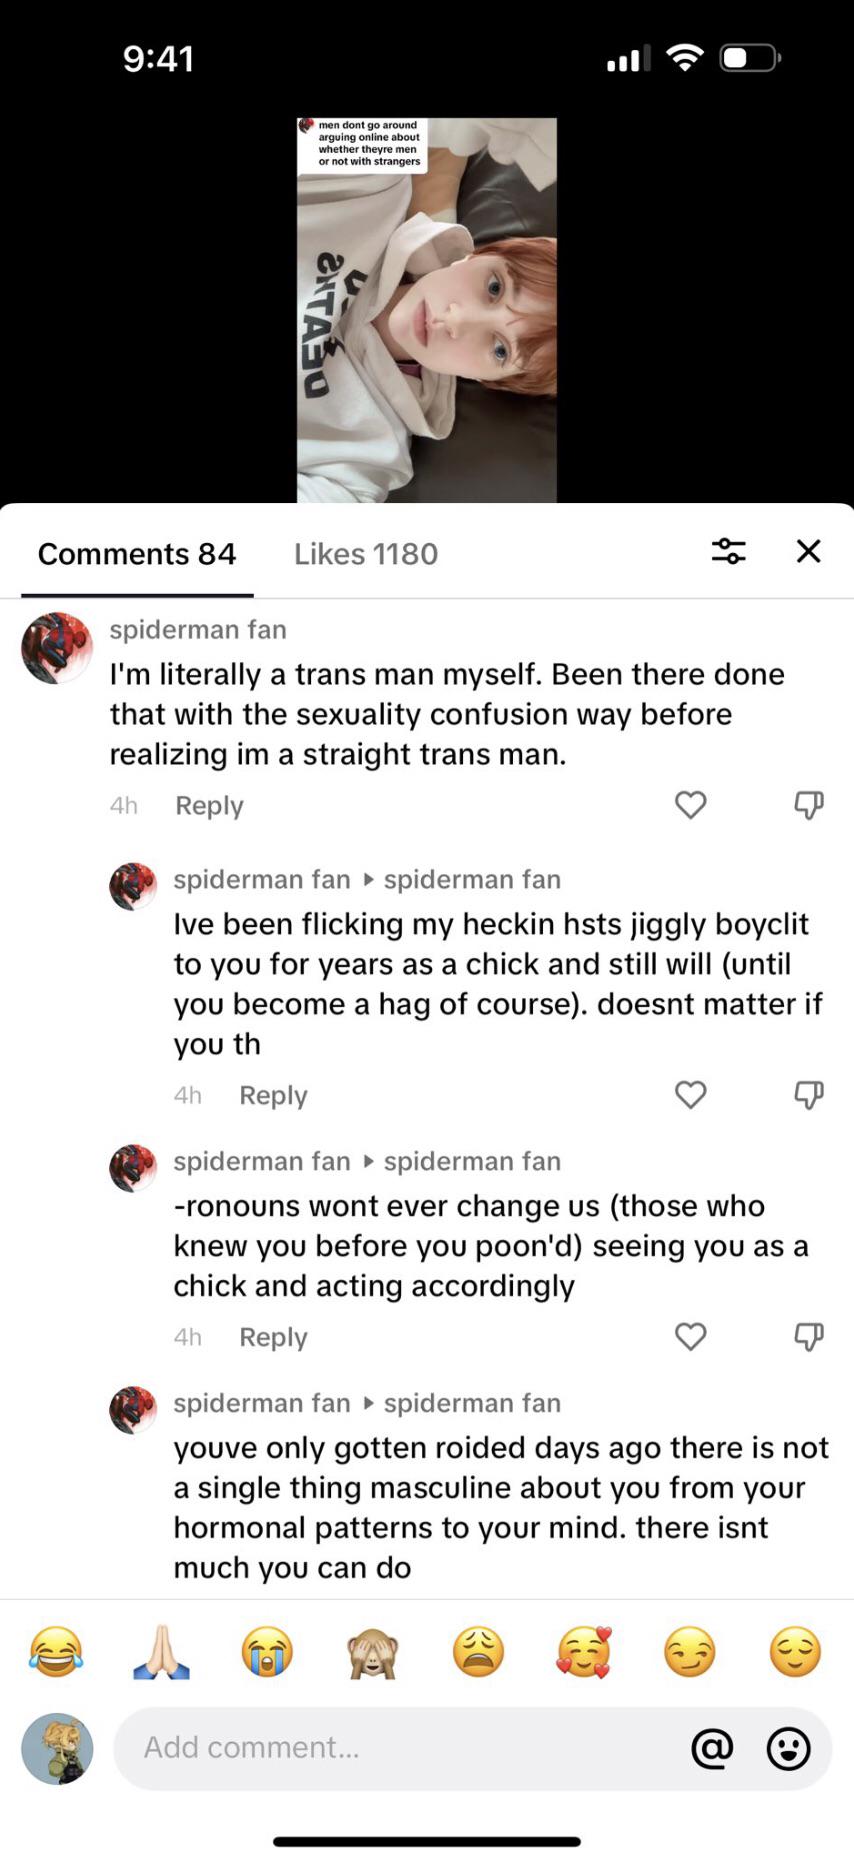The image size is (854, 1862).
Task: Reply to the '-ronouns wont ever change' comment
Action: click(273, 1338)
